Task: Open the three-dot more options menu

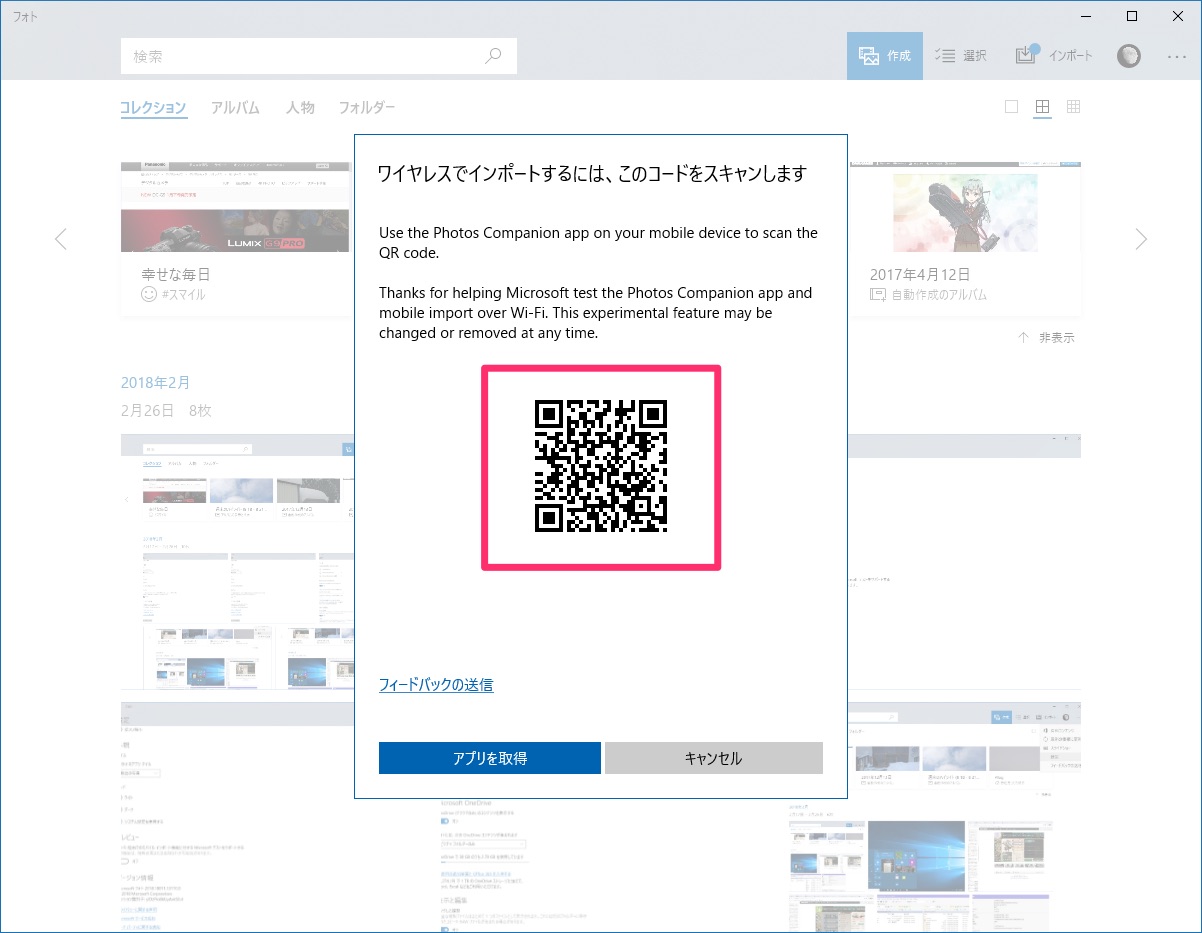Action: pos(1175,56)
